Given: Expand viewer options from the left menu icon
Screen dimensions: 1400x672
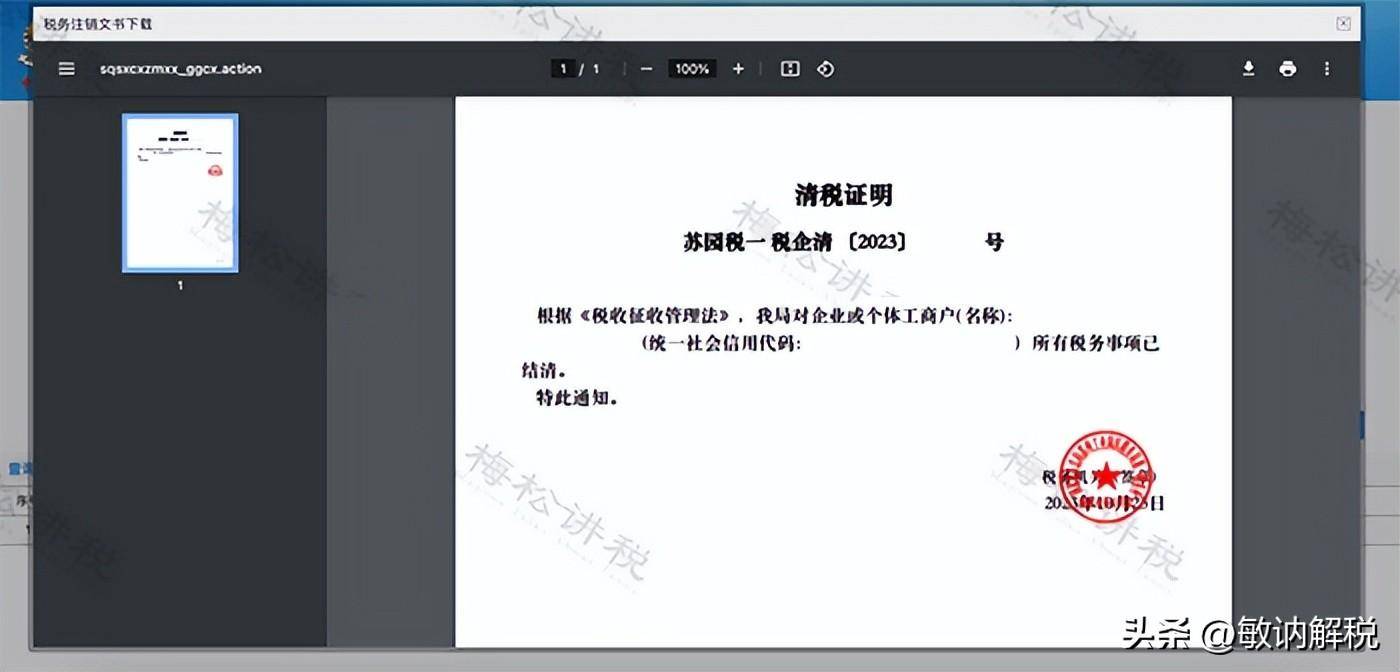Looking at the screenshot, I should (66, 68).
